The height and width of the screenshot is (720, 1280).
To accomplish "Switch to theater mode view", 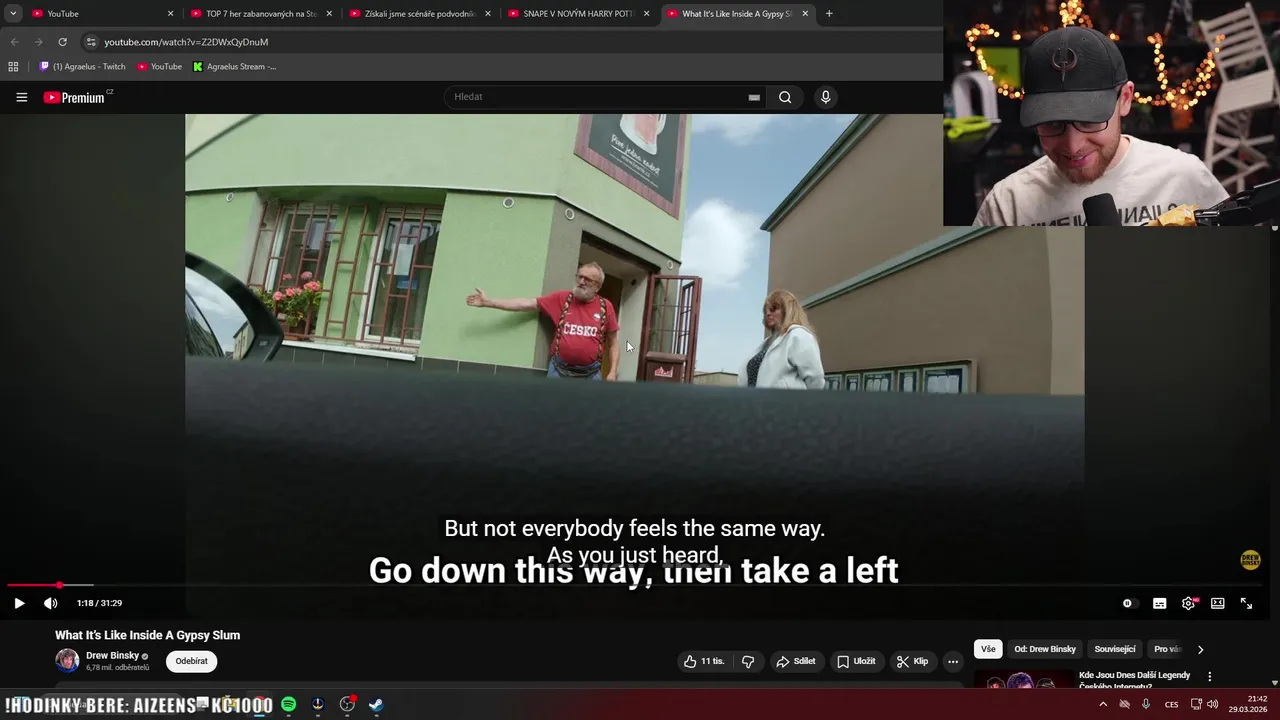I will click(1217, 603).
